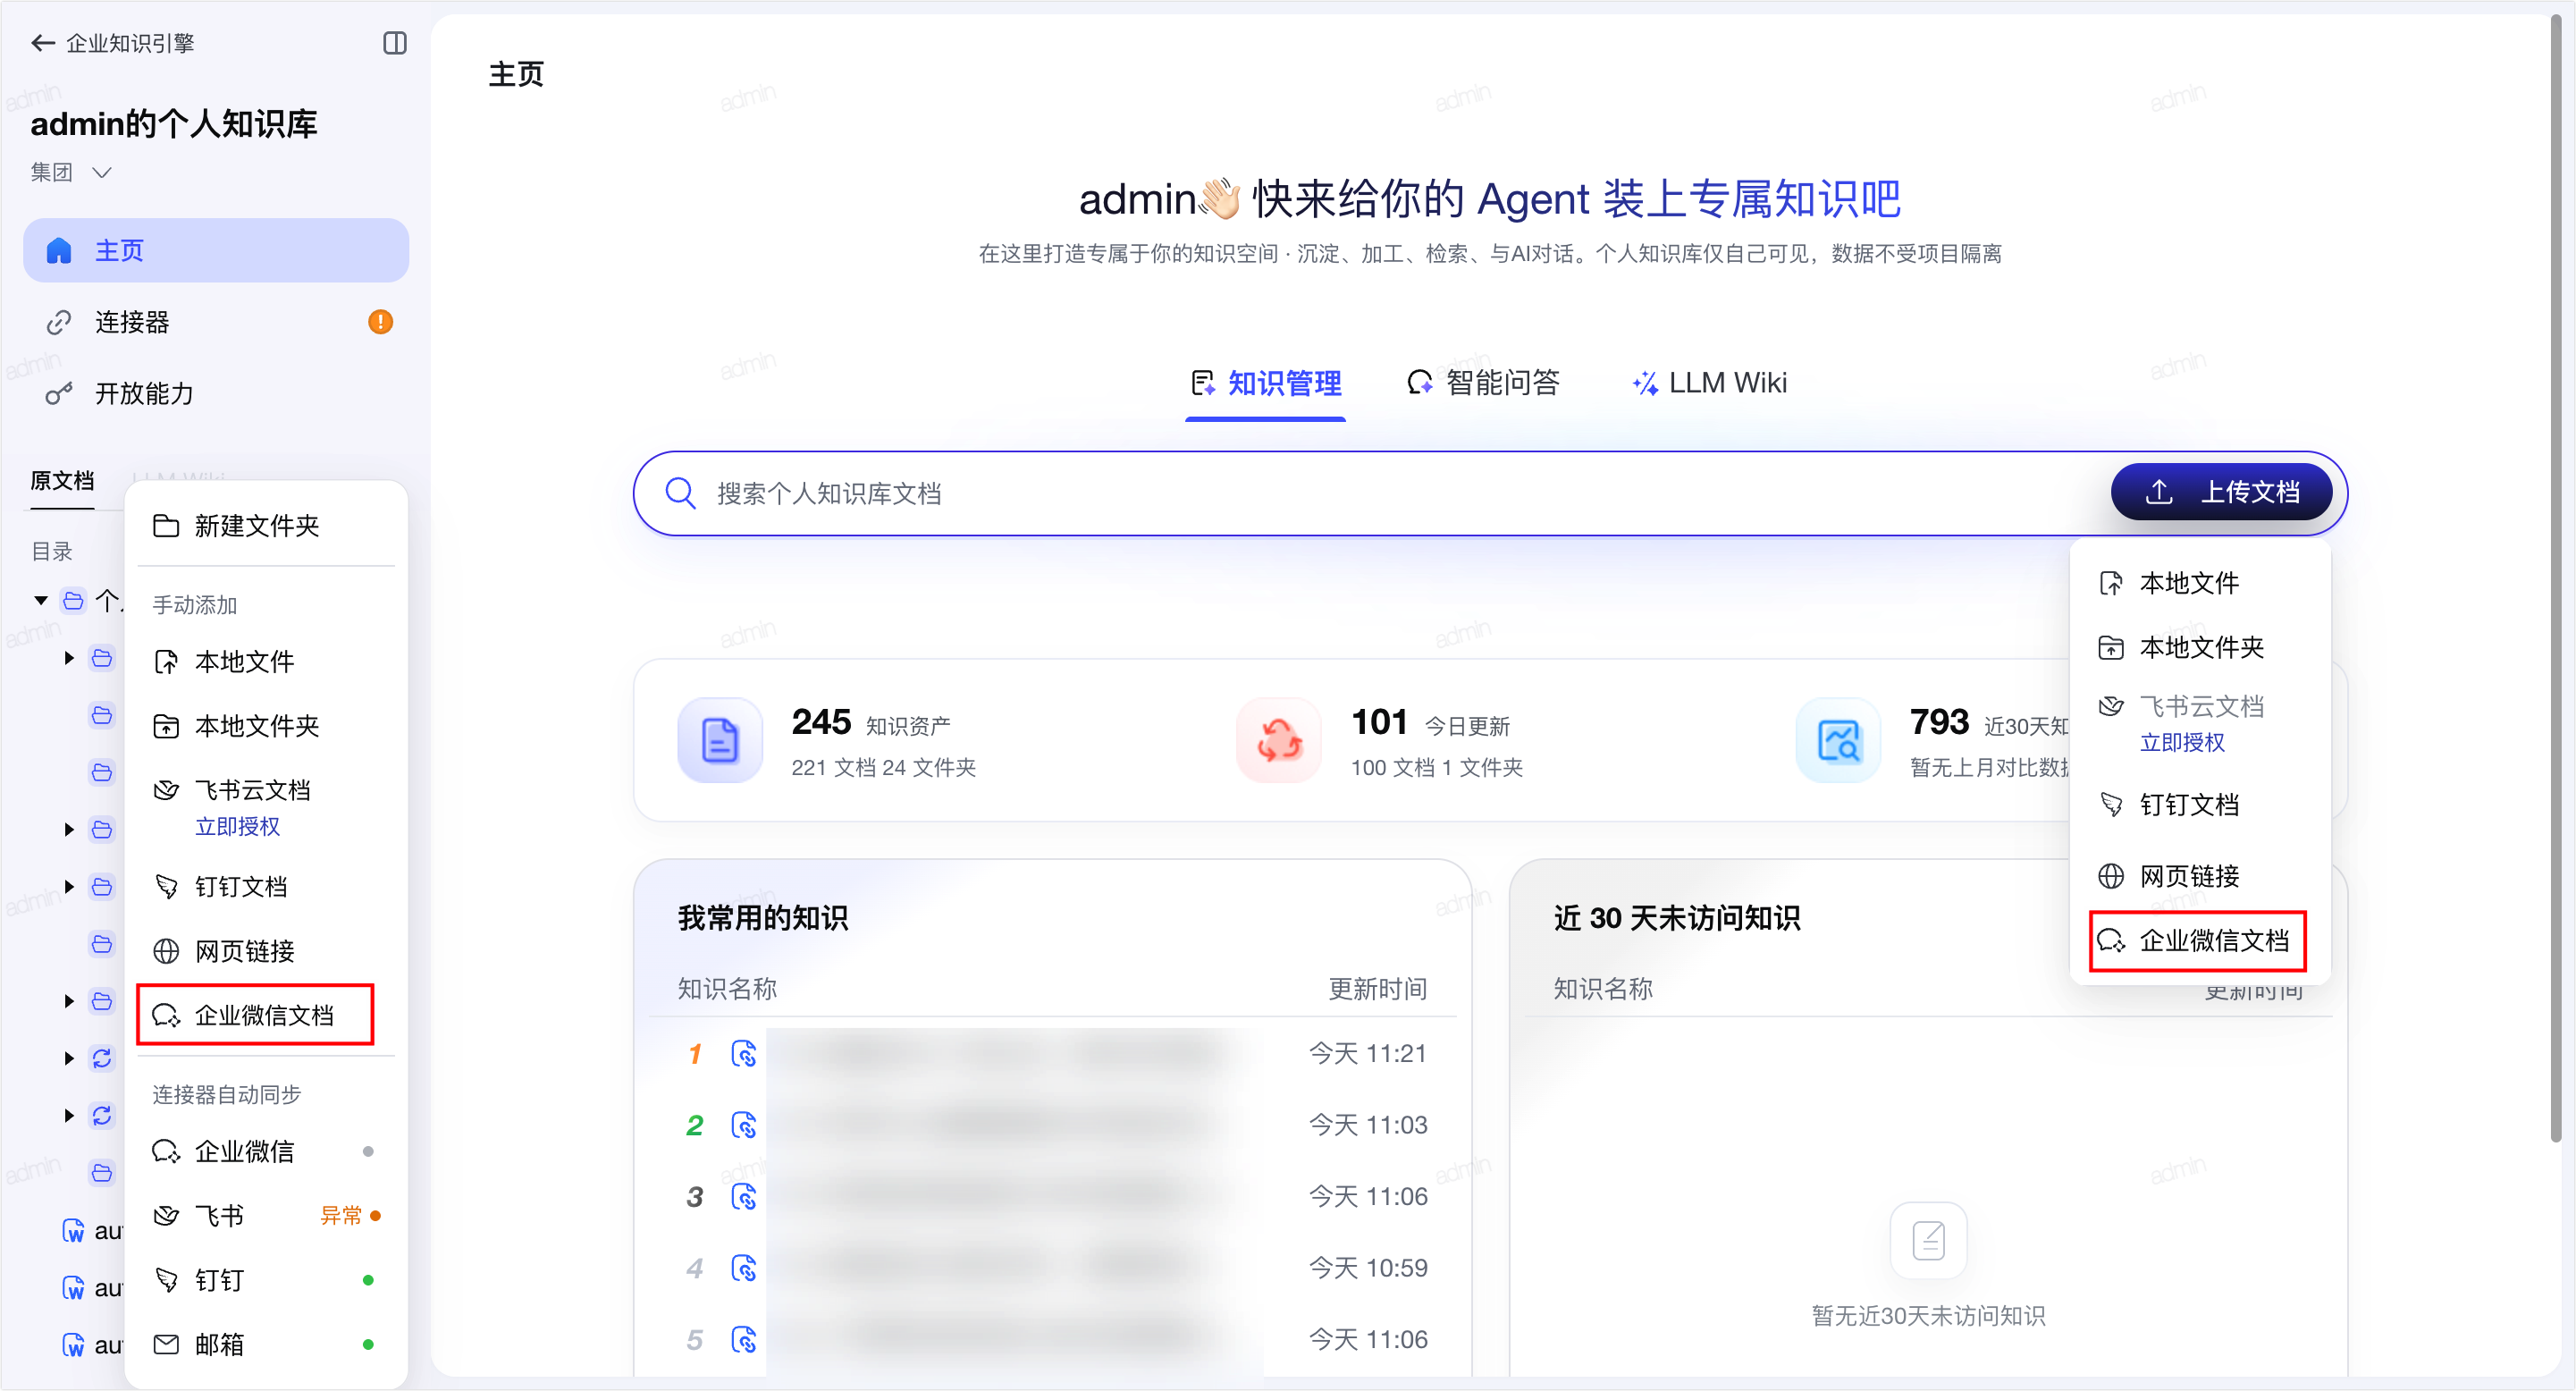Expand the first subfolder in the directory
Screen dimensions: 2576x1391
(x=69, y=658)
